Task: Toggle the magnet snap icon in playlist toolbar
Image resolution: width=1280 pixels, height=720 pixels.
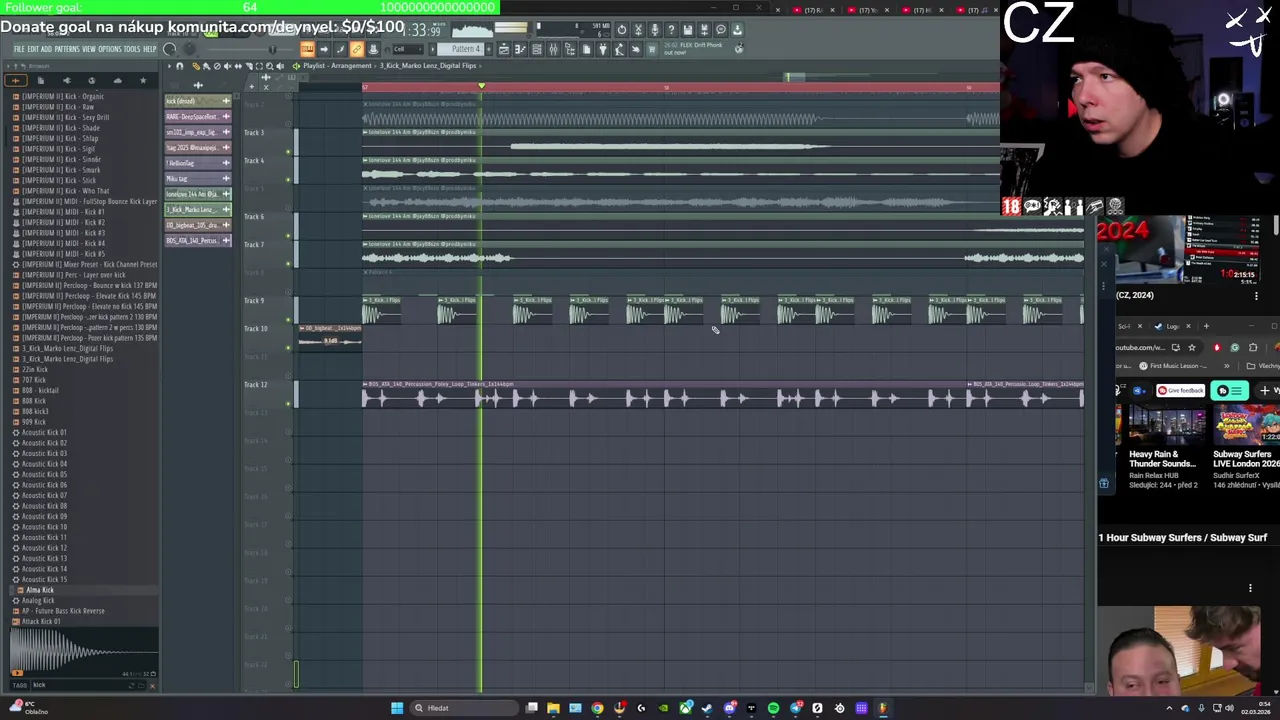Action: [180, 66]
